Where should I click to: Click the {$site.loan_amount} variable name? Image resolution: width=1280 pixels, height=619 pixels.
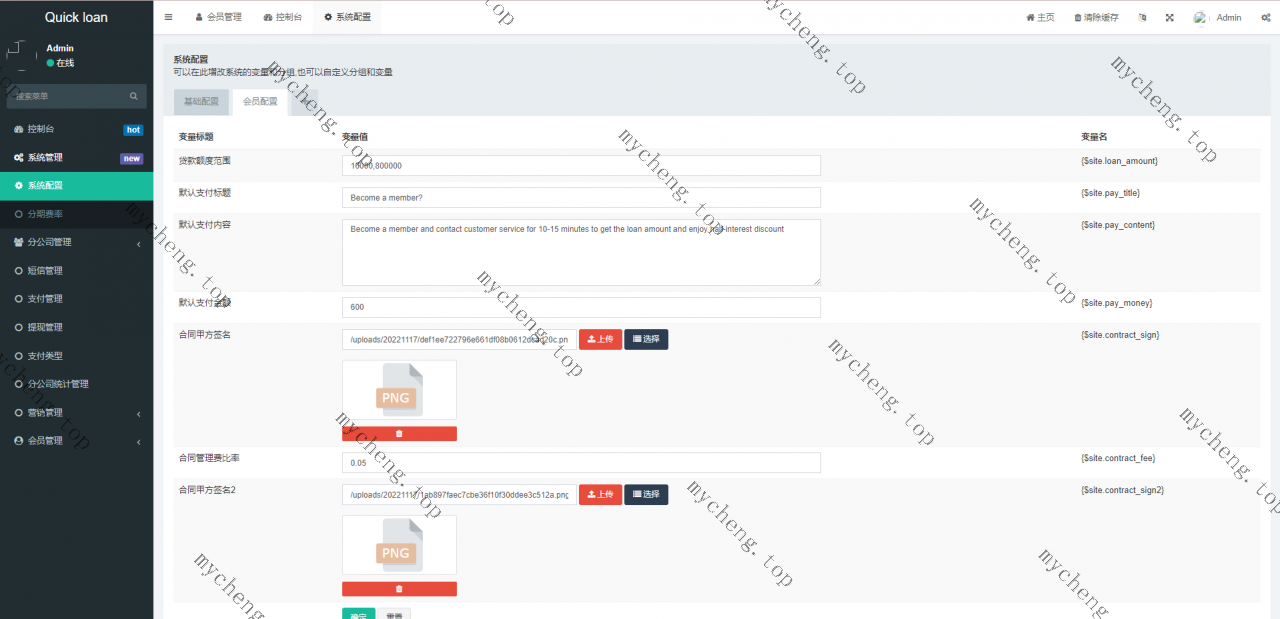(1119, 161)
